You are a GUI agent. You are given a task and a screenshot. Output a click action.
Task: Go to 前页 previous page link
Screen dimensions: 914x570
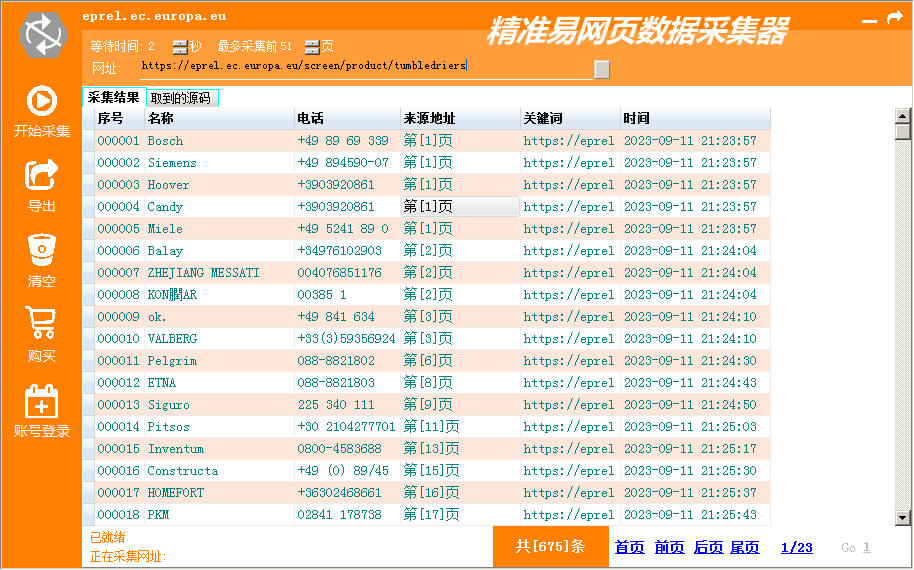click(x=669, y=547)
